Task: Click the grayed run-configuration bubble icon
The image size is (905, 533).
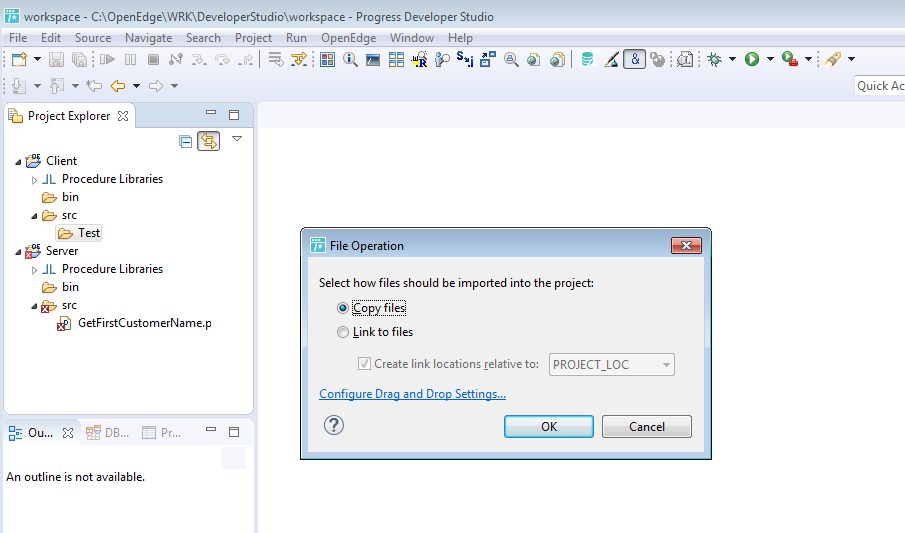Action: click(x=657, y=59)
